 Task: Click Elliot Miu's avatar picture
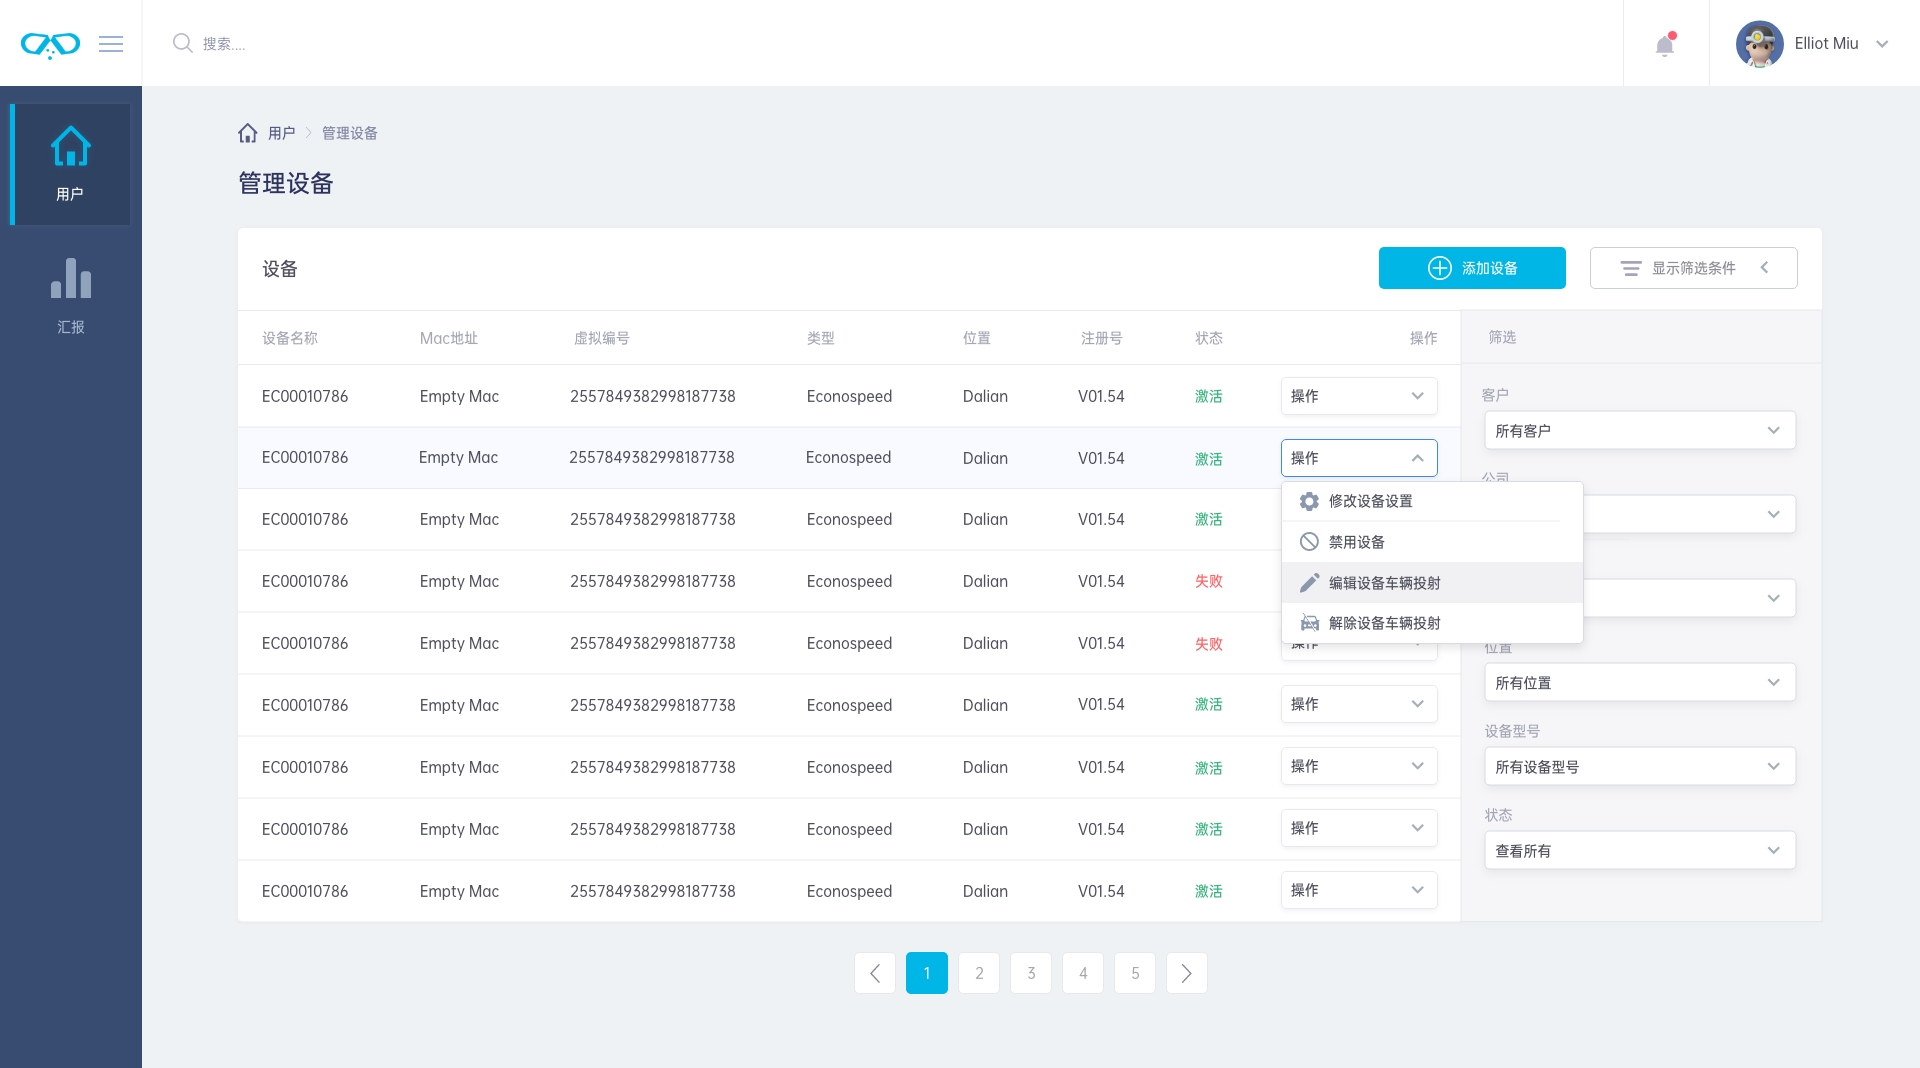pos(1759,44)
